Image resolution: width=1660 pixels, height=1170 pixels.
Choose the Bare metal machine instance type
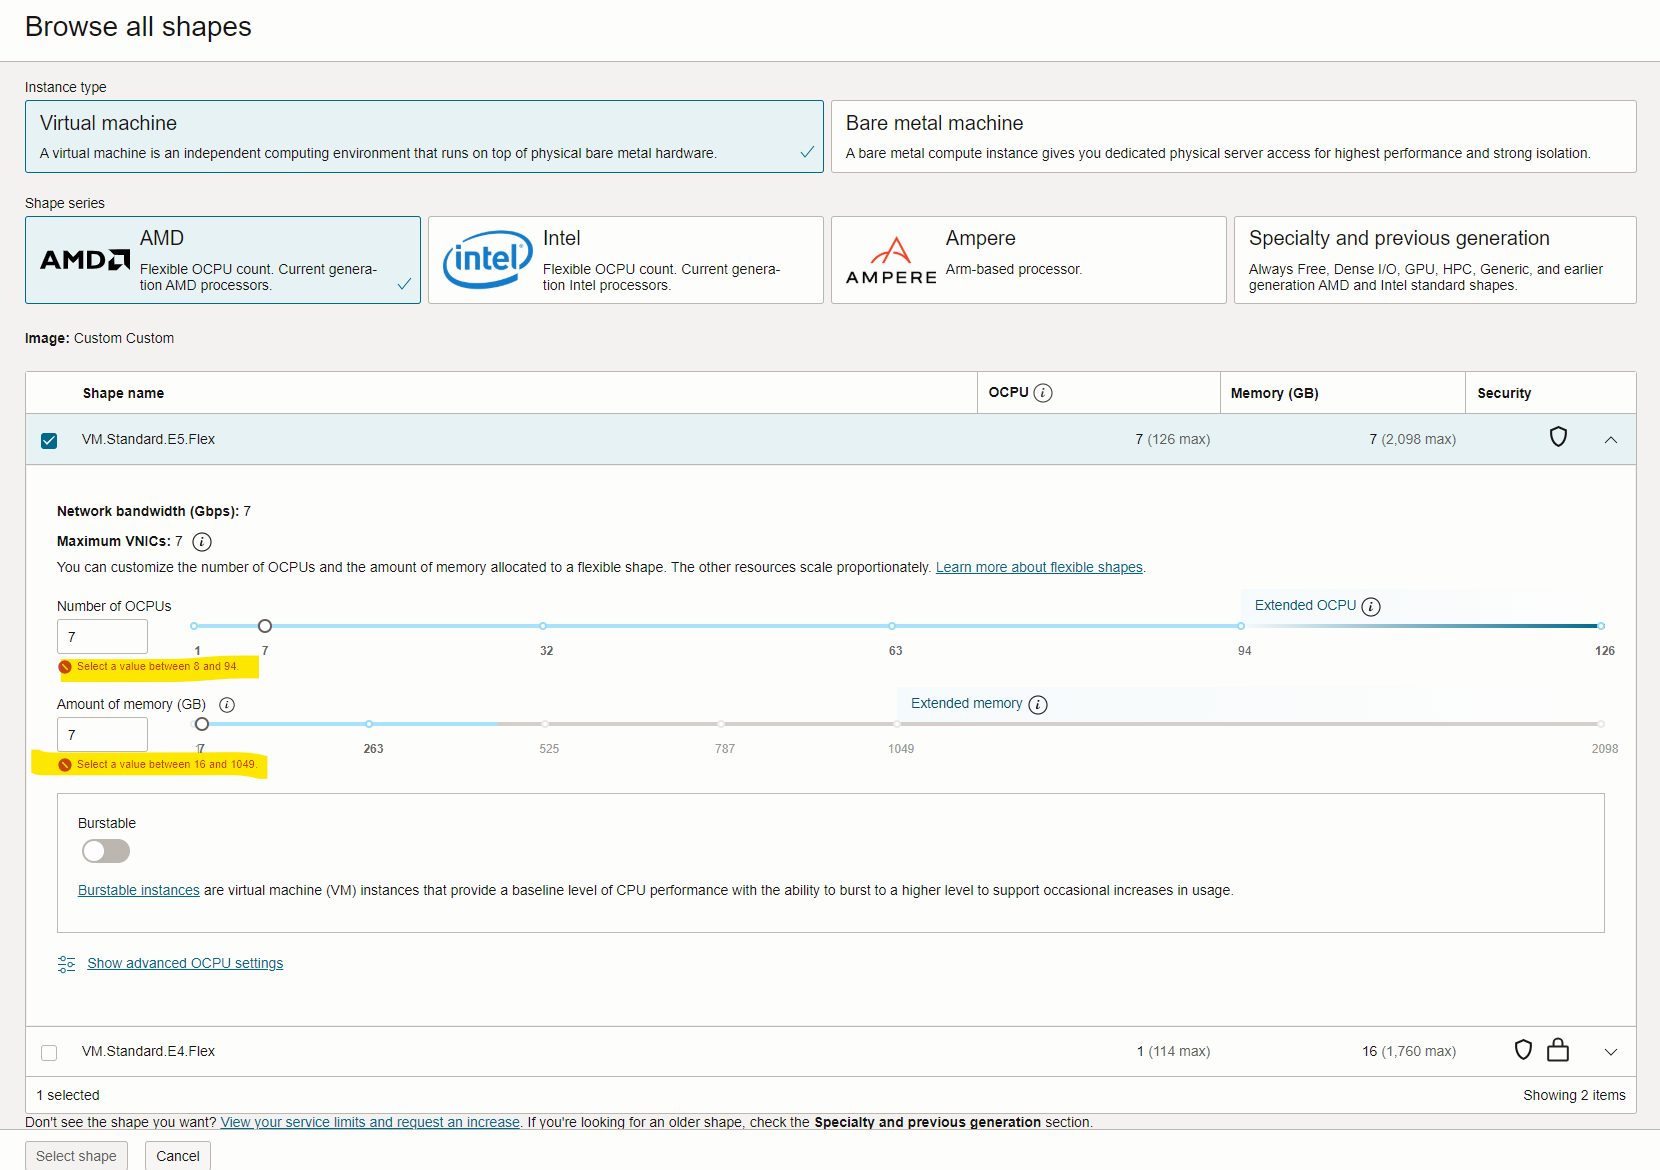click(1232, 137)
